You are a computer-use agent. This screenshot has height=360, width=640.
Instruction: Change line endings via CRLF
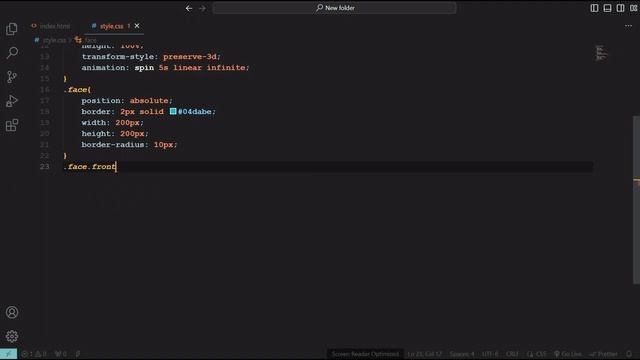(513, 354)
